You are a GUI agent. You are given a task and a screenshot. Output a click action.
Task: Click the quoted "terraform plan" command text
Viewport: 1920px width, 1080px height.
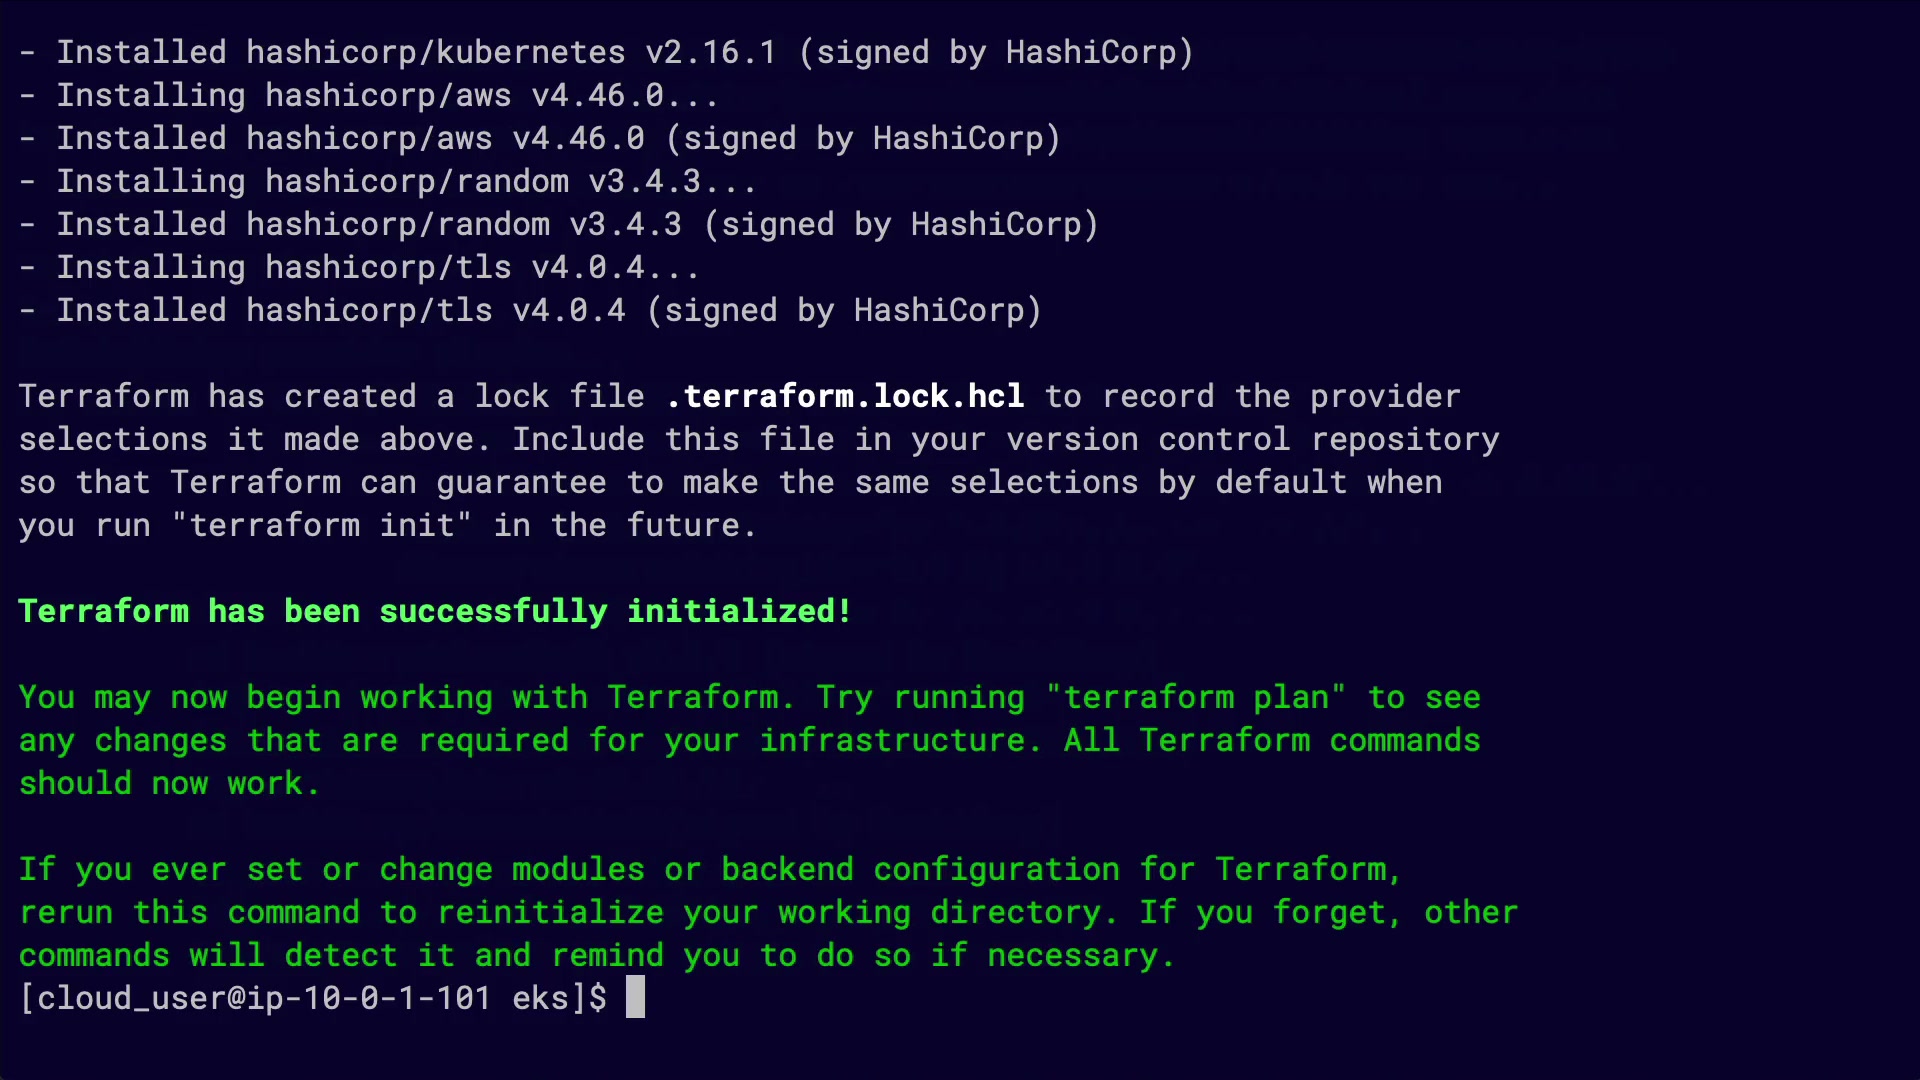1196,698
